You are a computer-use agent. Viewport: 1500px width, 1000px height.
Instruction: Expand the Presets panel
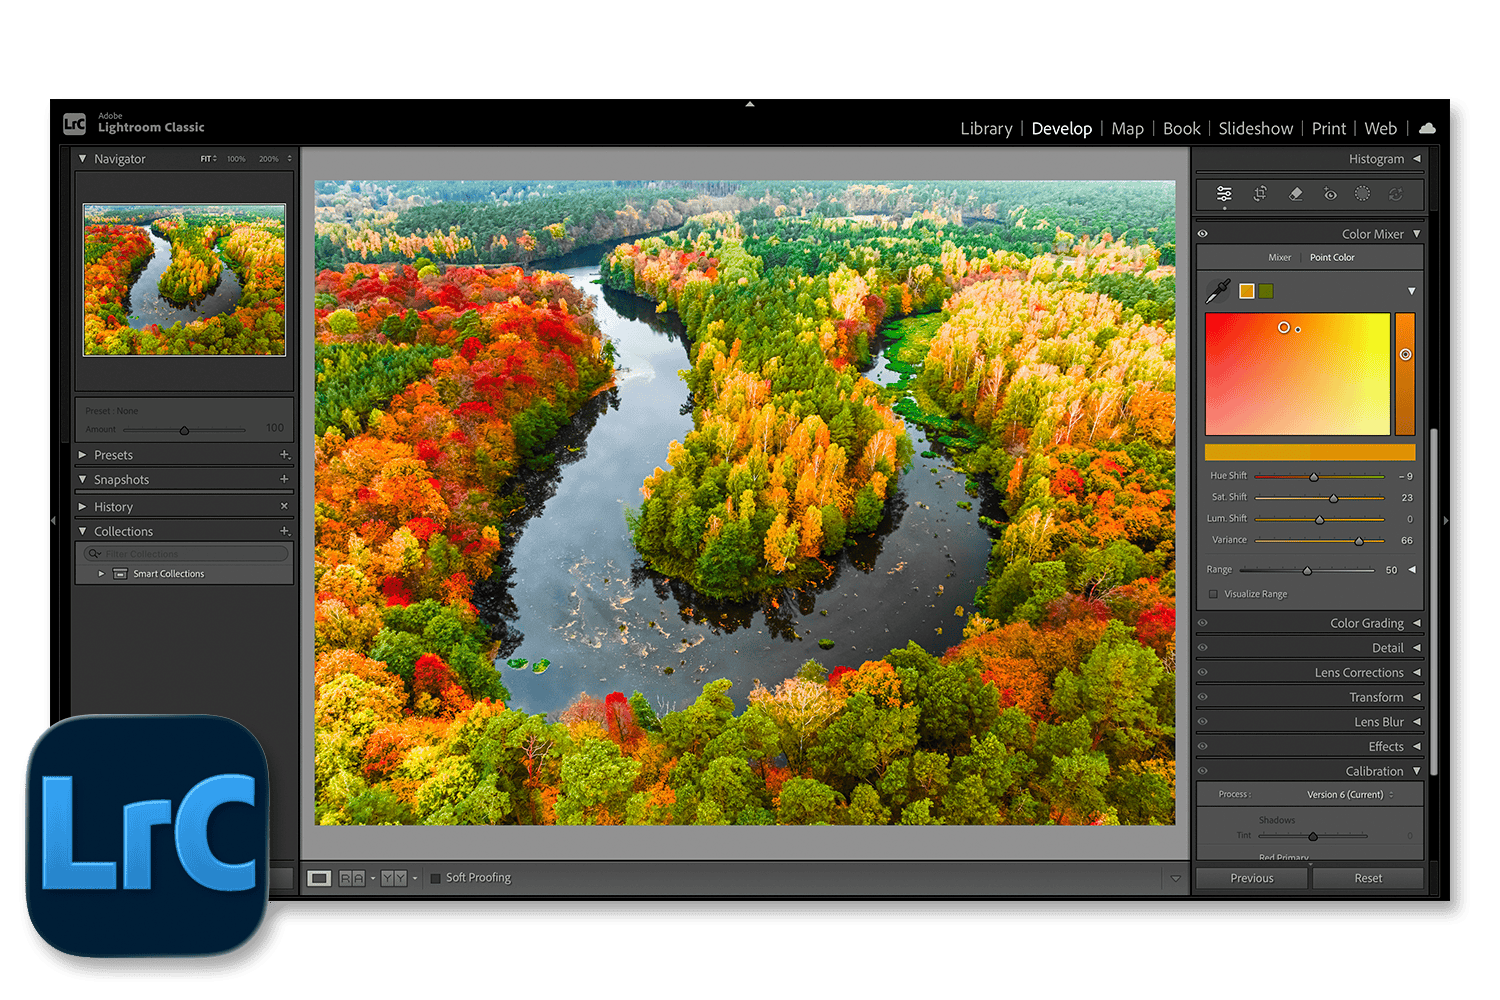83,455
